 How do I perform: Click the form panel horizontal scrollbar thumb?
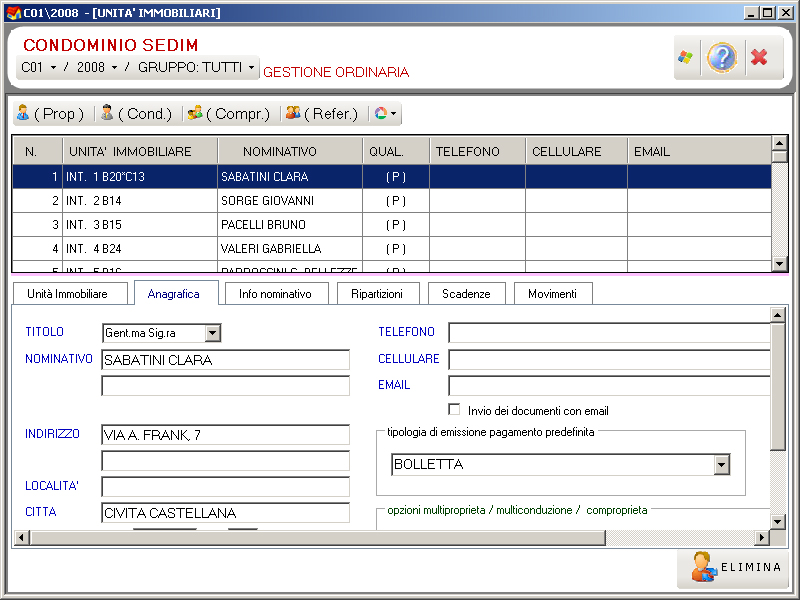[x=317, y=537]
